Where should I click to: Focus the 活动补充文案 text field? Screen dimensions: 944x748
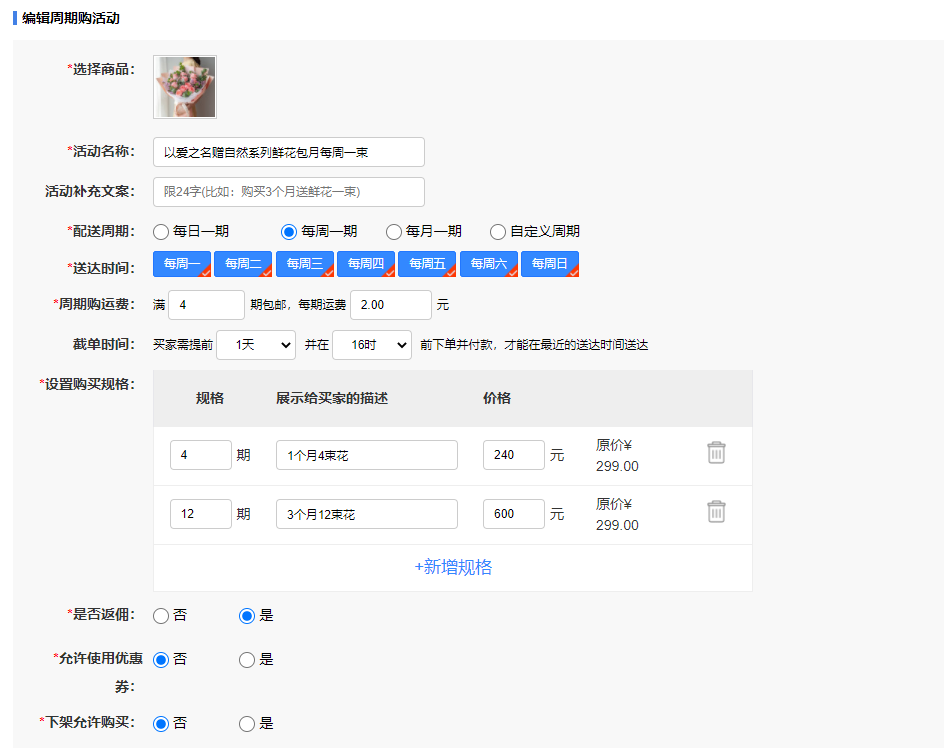(x=289, y=192)
